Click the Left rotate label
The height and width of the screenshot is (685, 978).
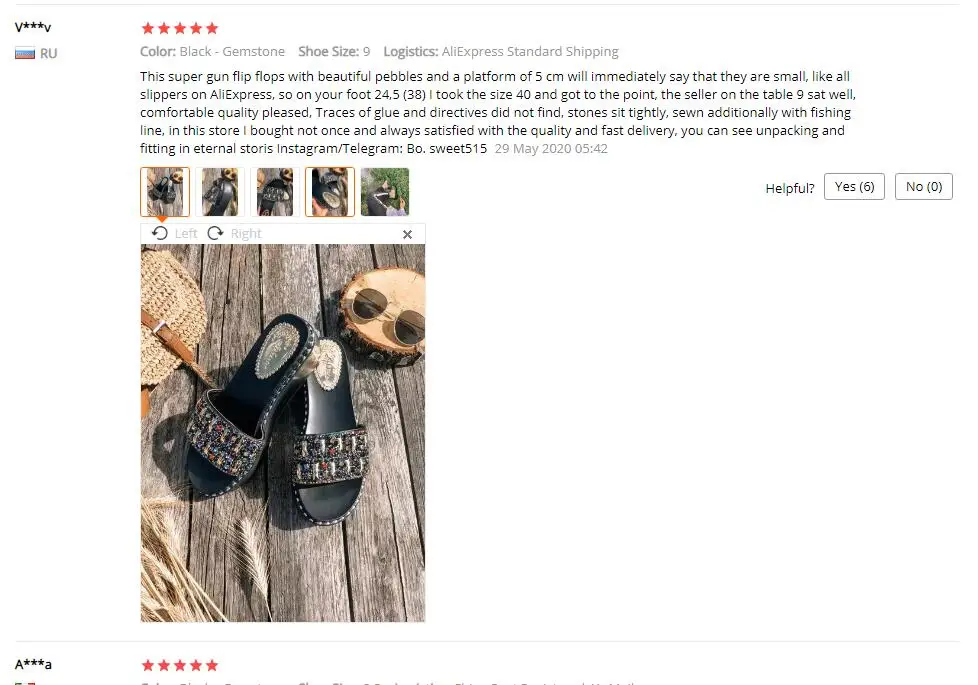point(186,233)
